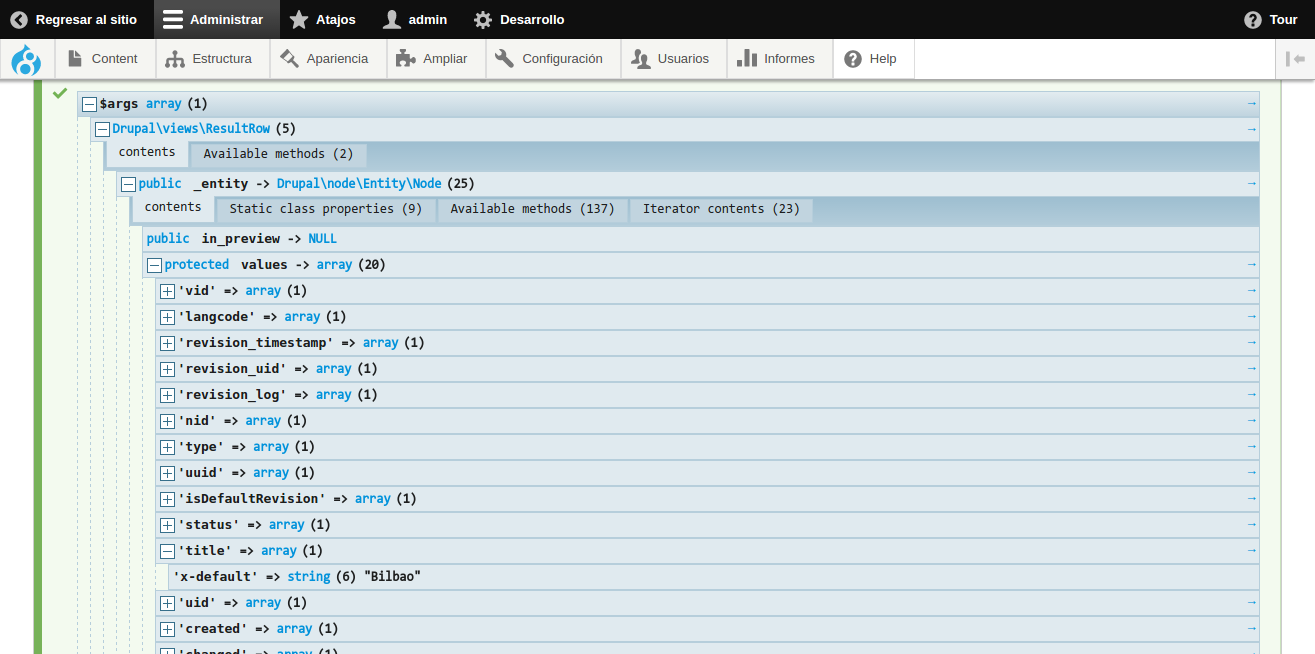
Task: Click the Regresar al sitio back arrow icon
Action: [19, 20]
